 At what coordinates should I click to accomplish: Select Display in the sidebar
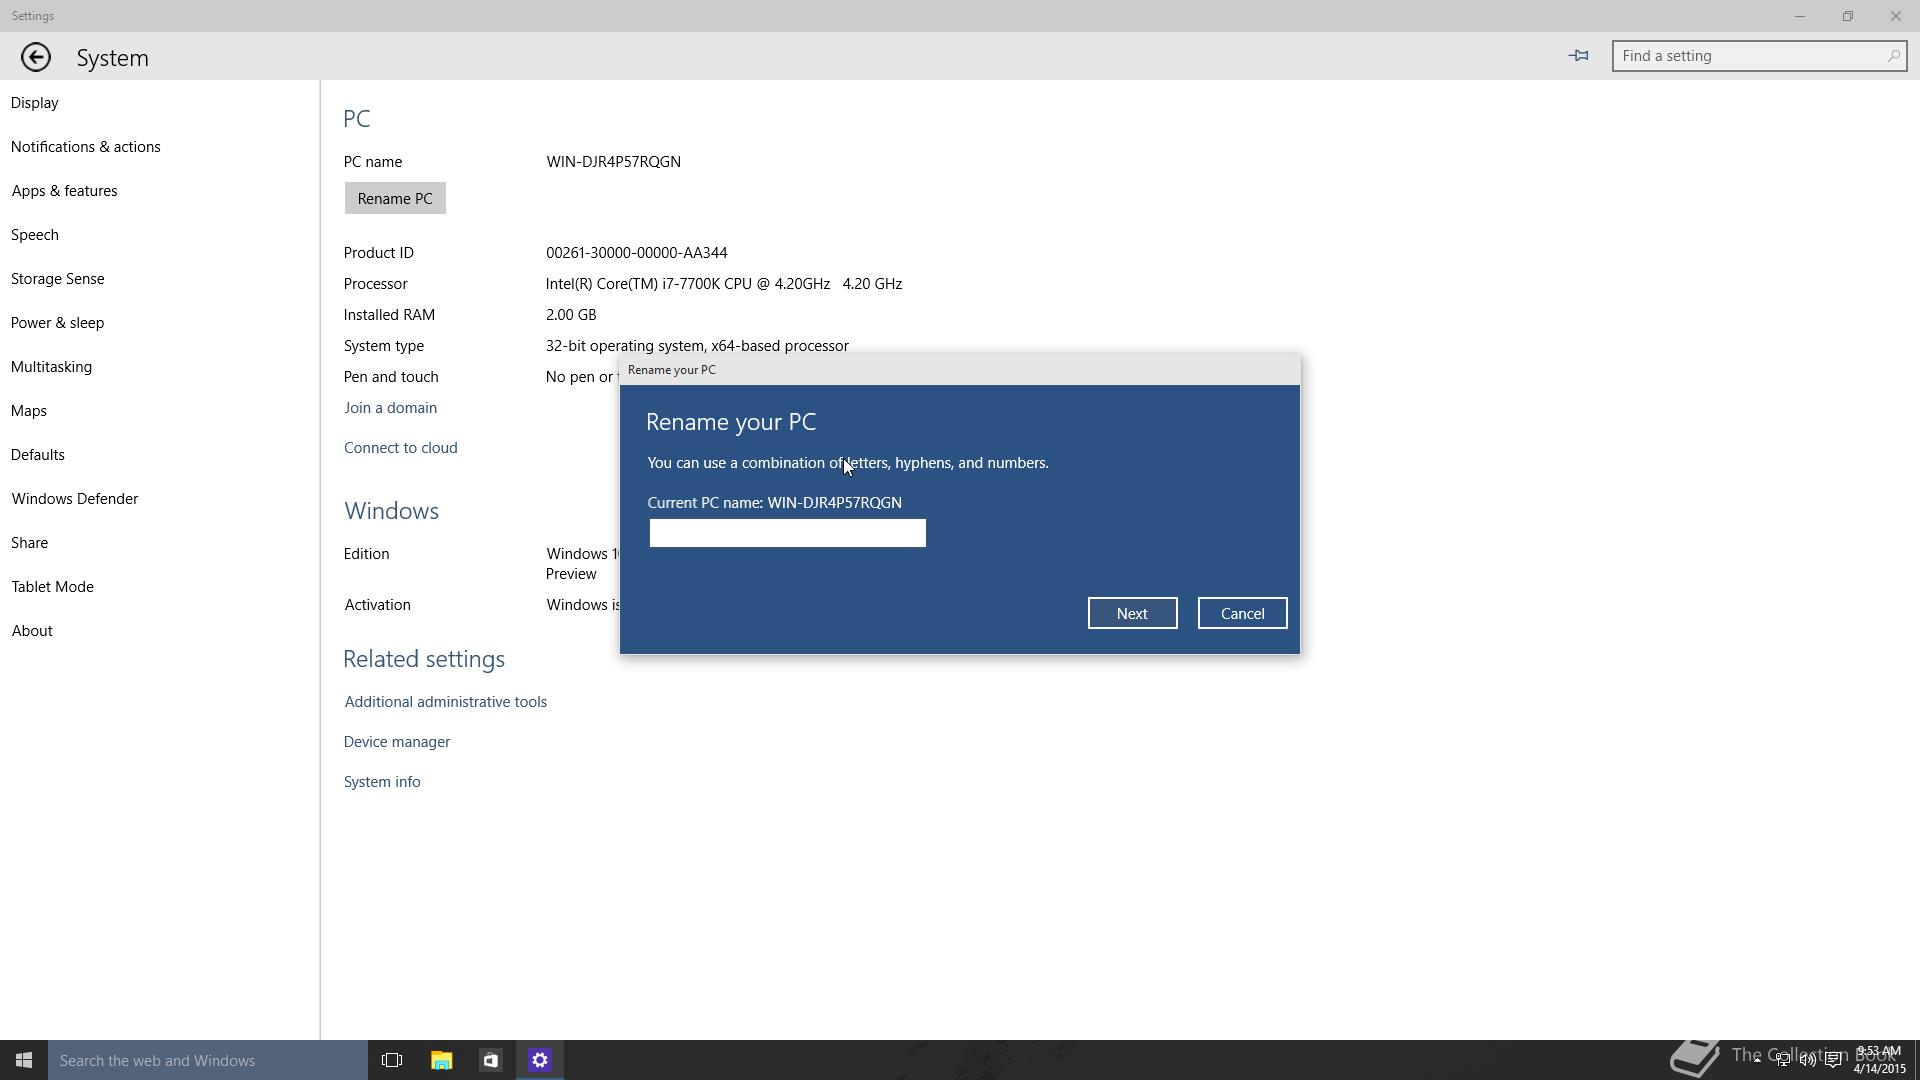pyautogui.click(x=160, y=103)
